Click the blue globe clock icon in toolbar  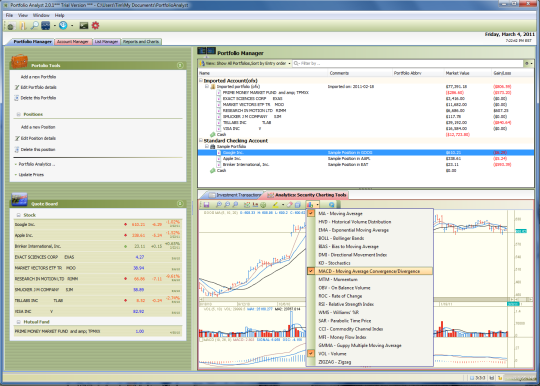click(x=63, y=25)
